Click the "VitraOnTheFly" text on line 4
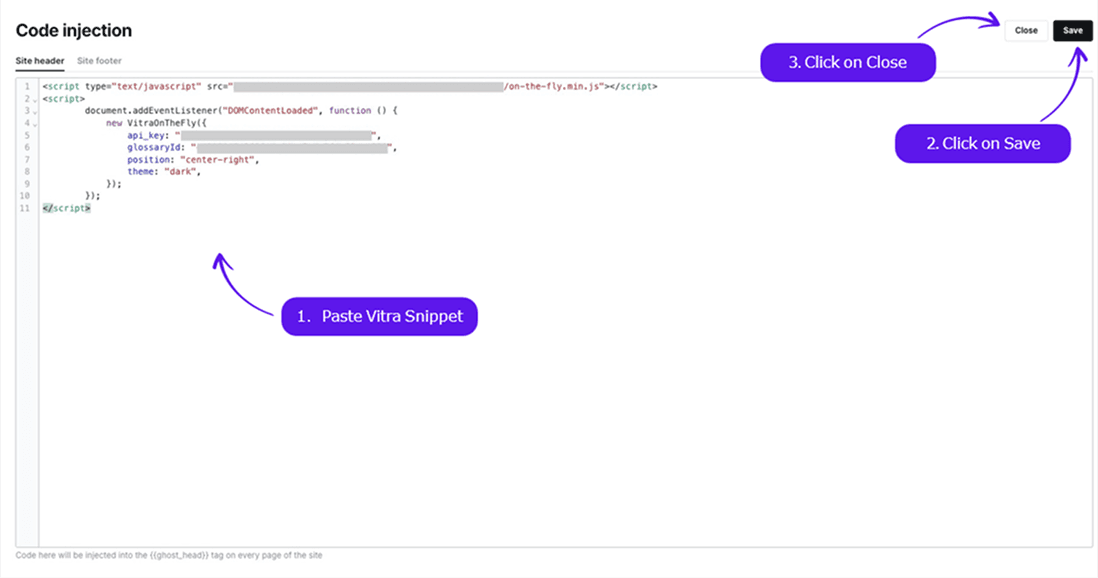 point(162,123)
